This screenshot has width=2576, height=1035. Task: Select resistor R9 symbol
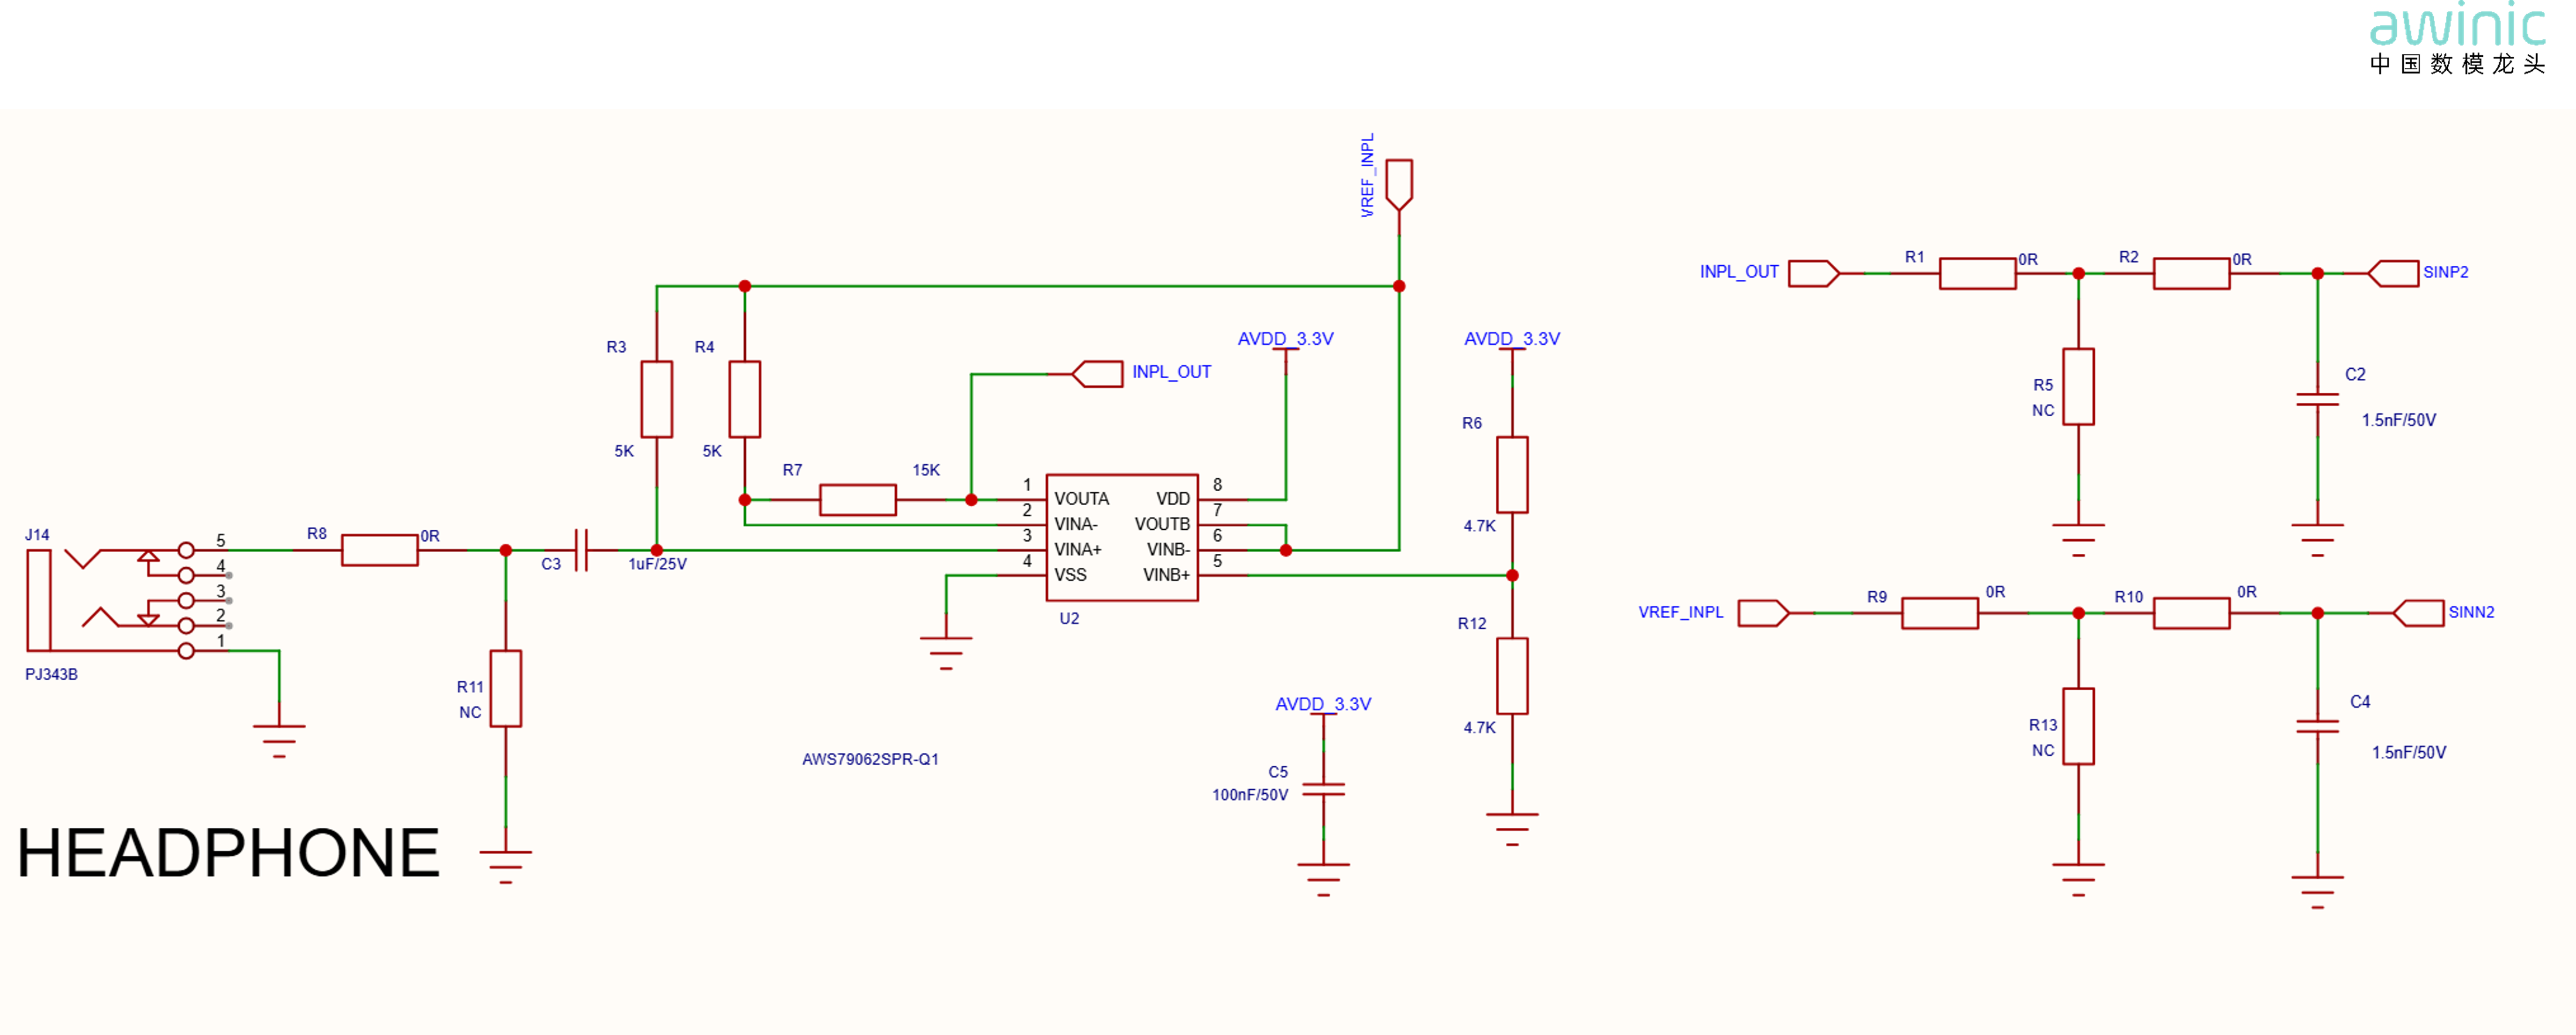[1940, 613]
